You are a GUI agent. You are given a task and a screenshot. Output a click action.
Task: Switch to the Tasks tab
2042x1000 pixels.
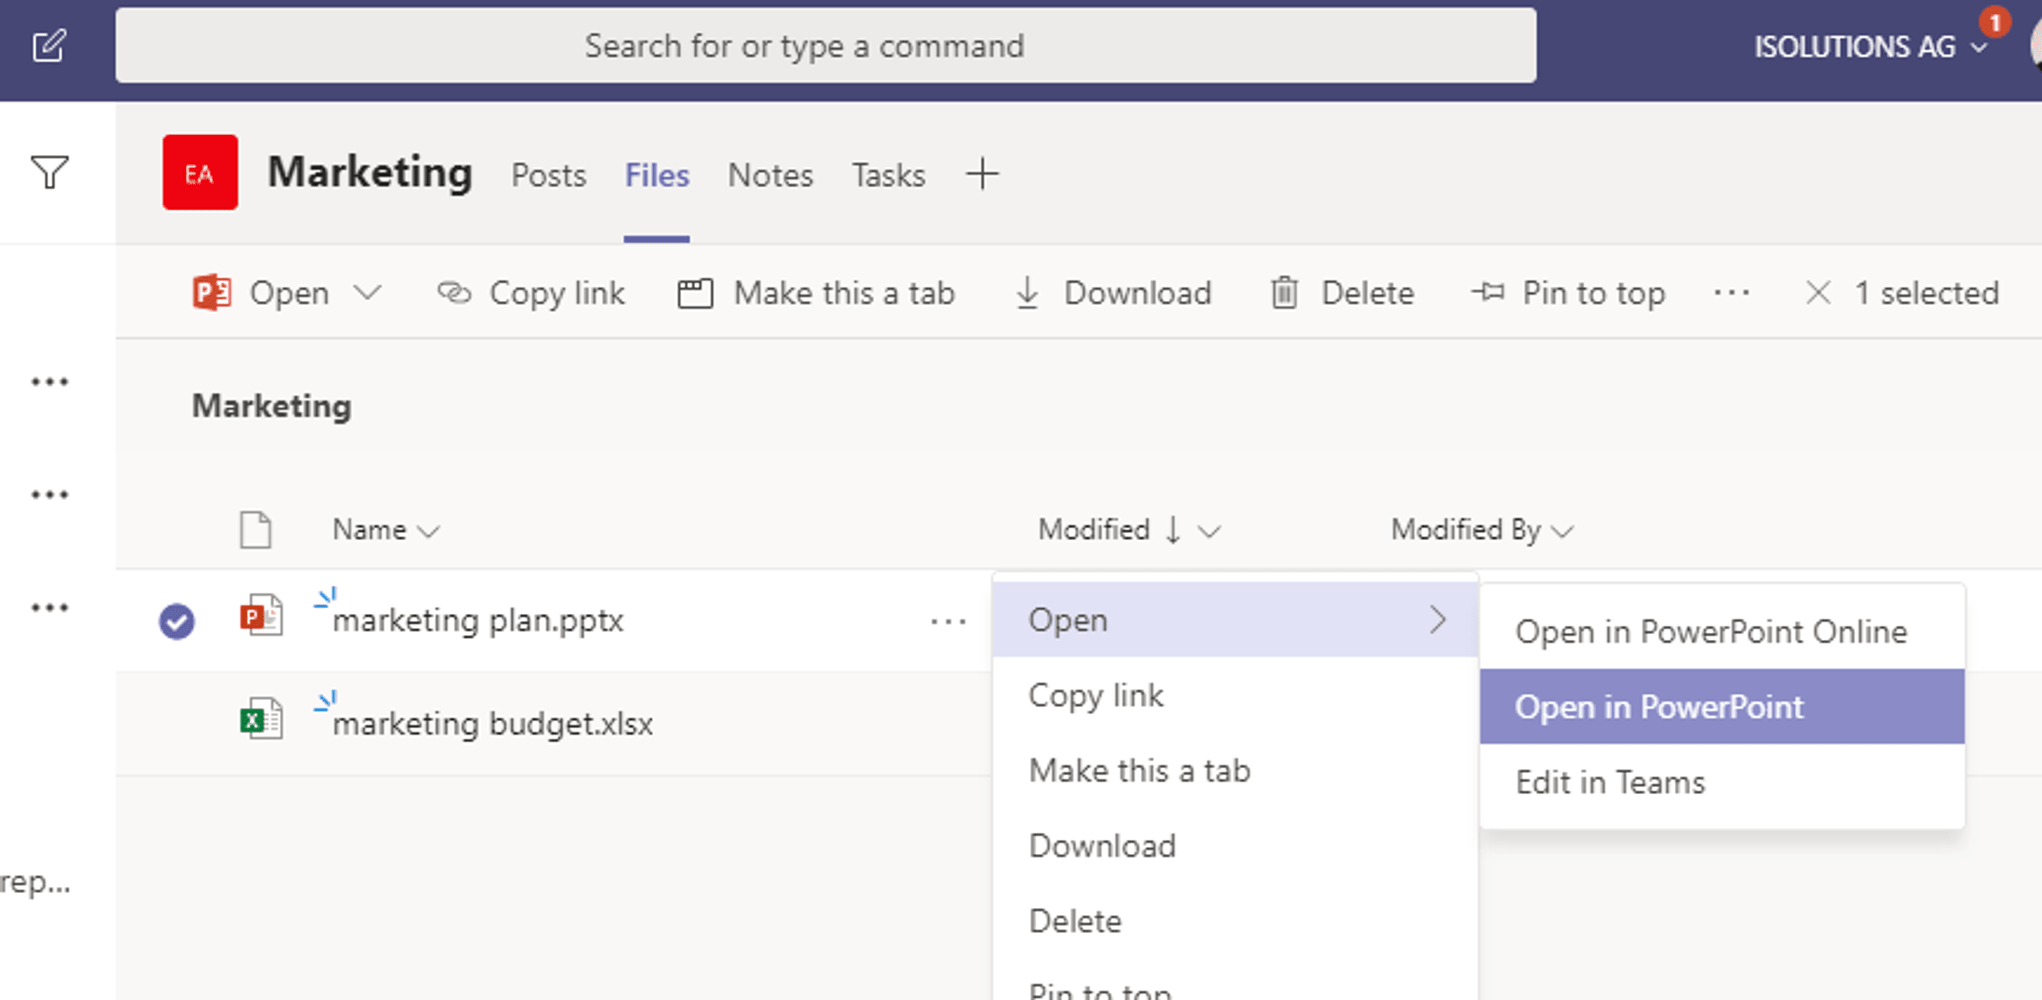coord(888,175)
